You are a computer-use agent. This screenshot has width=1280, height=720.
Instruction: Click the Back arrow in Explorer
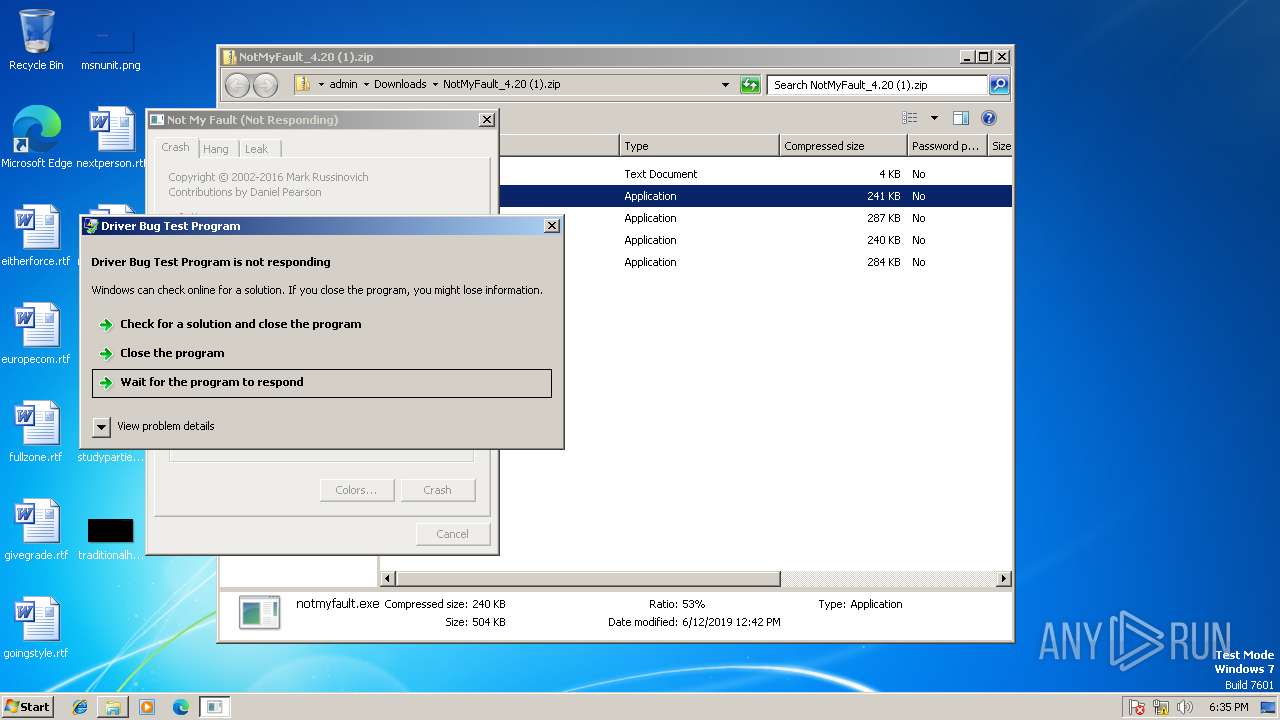coord(238,85)
